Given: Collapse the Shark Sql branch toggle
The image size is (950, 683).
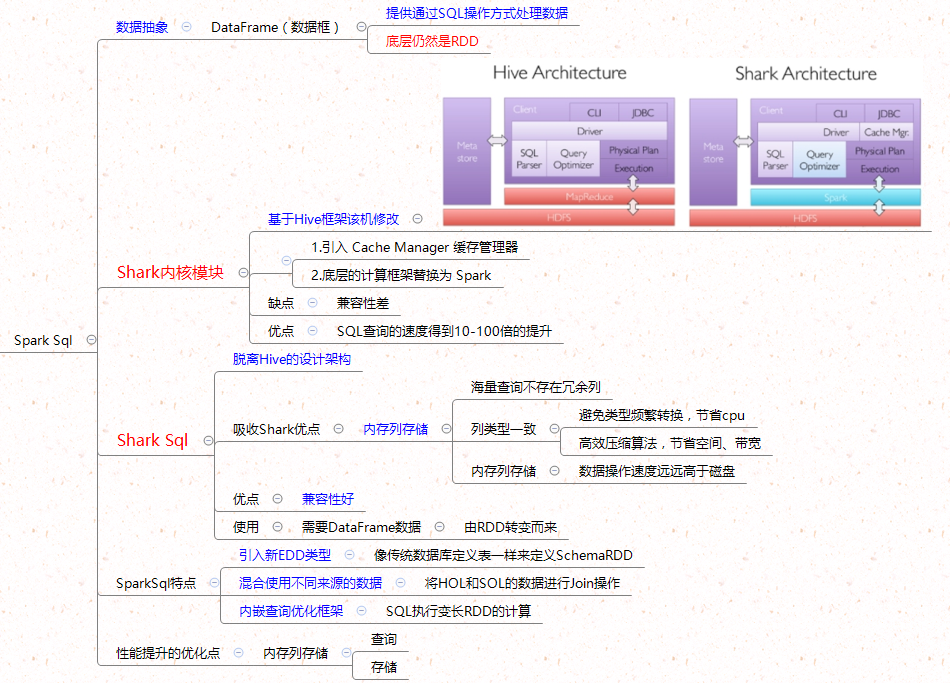Looking at the screenshot, I should 208,441.
